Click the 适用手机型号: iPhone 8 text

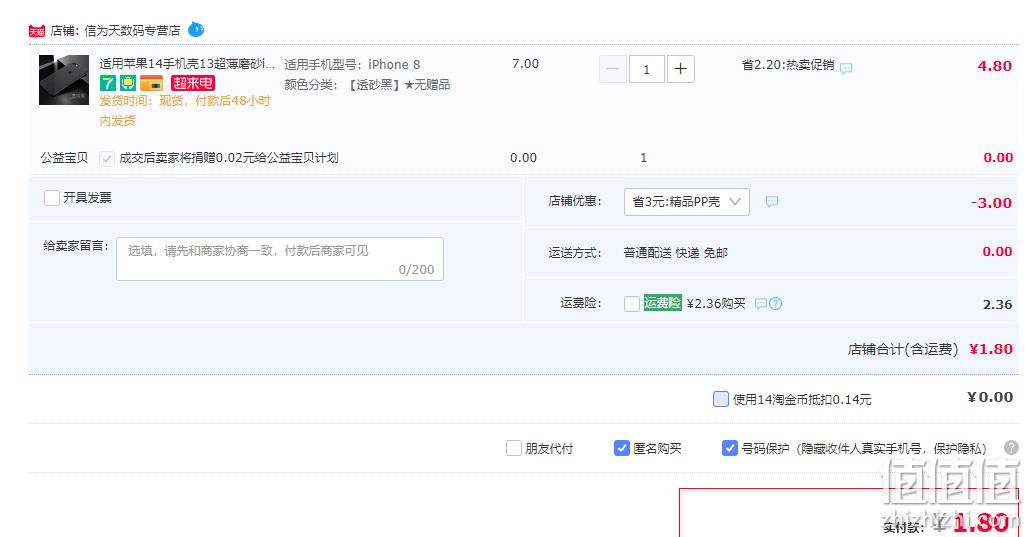[352, 64]
